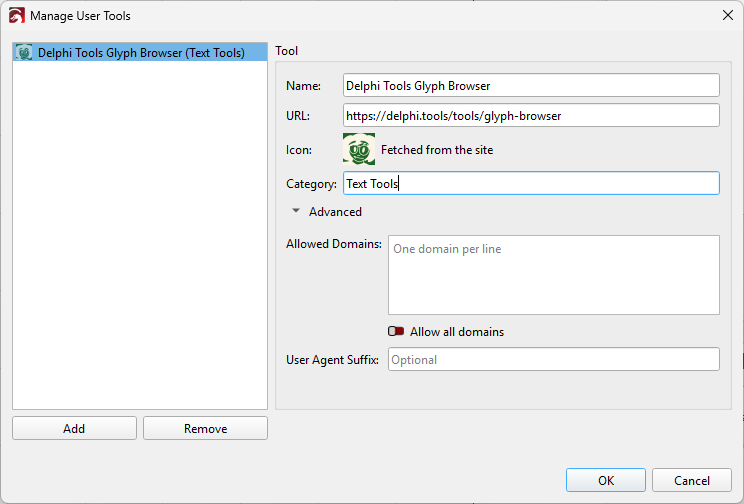
Task: Click the Add button
Action: click(x=74, y=428)
